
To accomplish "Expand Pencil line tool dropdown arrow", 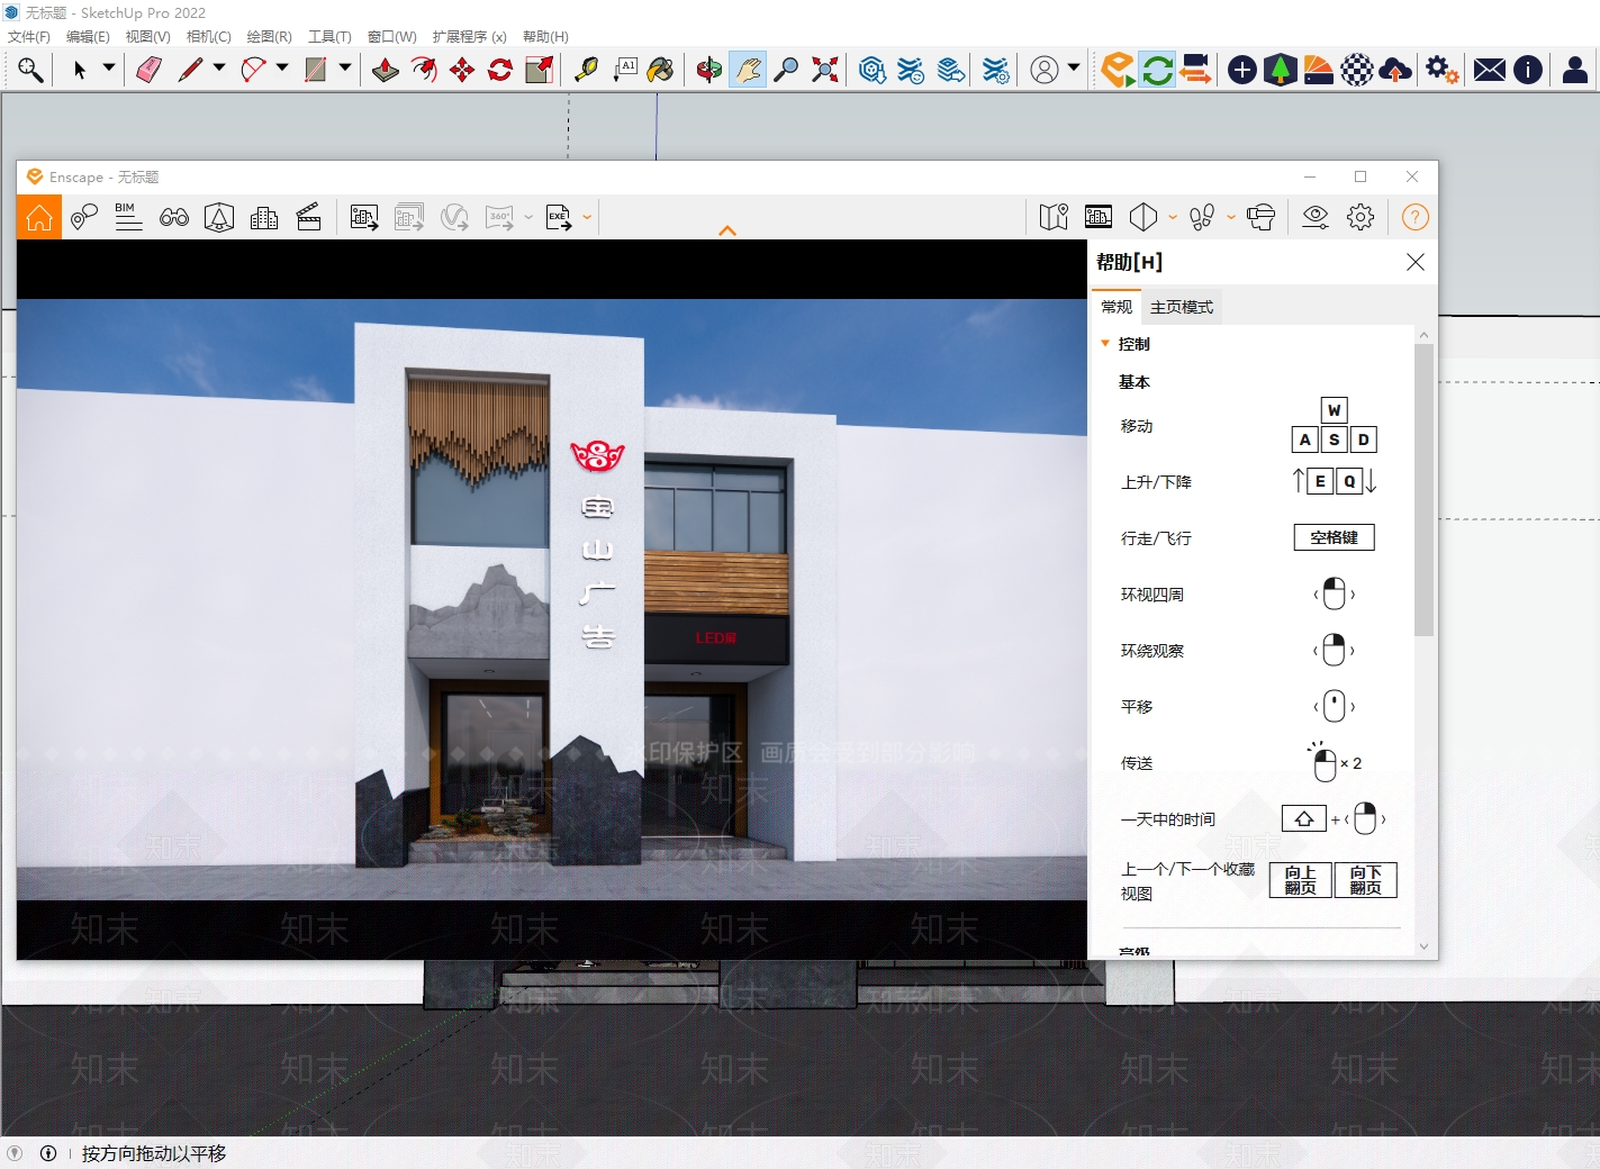I will click(219, 68).
